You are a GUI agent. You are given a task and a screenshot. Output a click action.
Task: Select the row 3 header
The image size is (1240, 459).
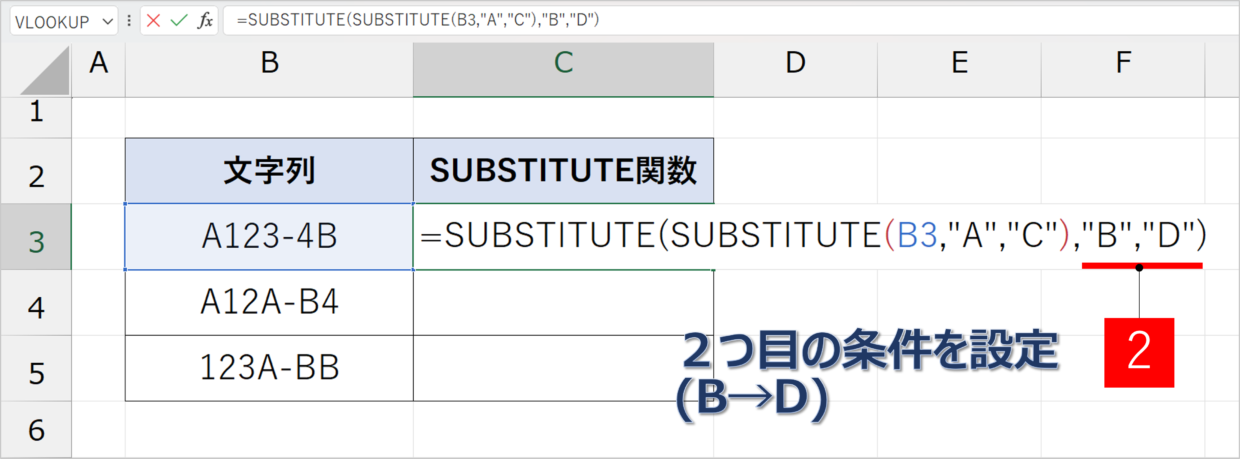click(x=37, y=237)
